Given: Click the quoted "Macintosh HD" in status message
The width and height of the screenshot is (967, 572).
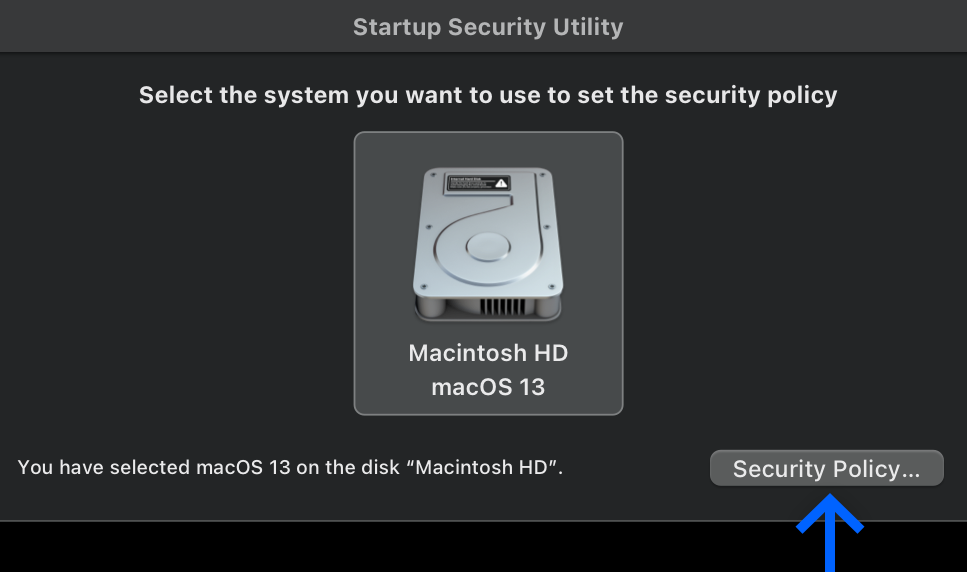Looking at the screenshot, I should point(482,467).
